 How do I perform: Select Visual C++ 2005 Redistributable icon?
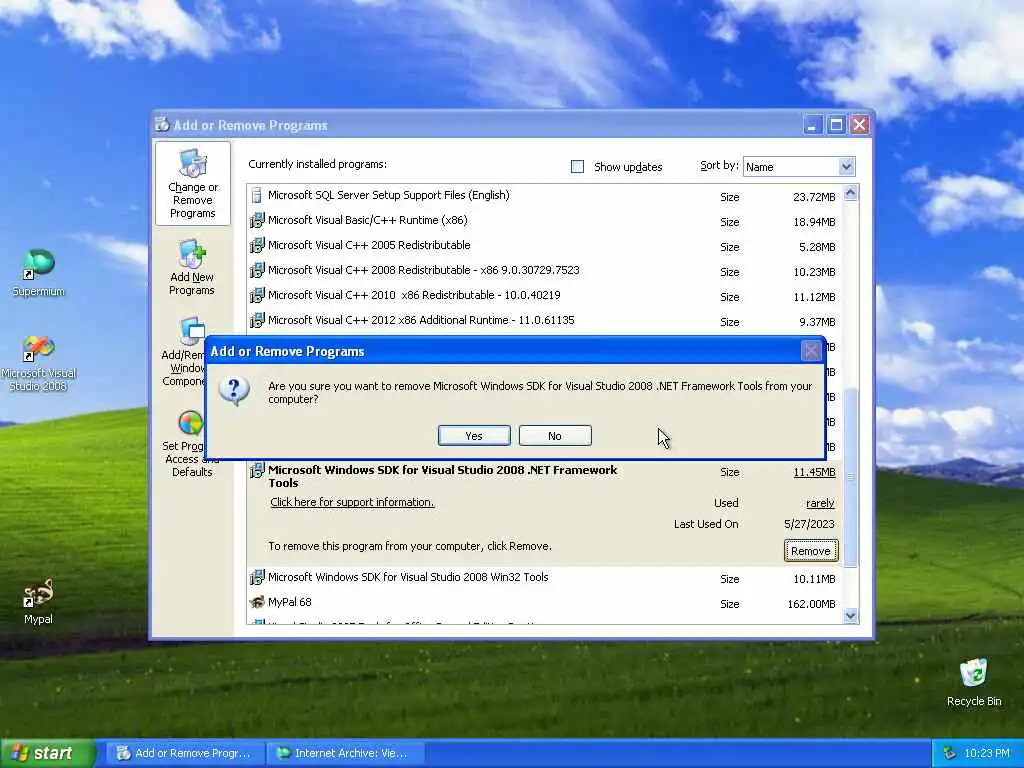[x=257, y=245]
